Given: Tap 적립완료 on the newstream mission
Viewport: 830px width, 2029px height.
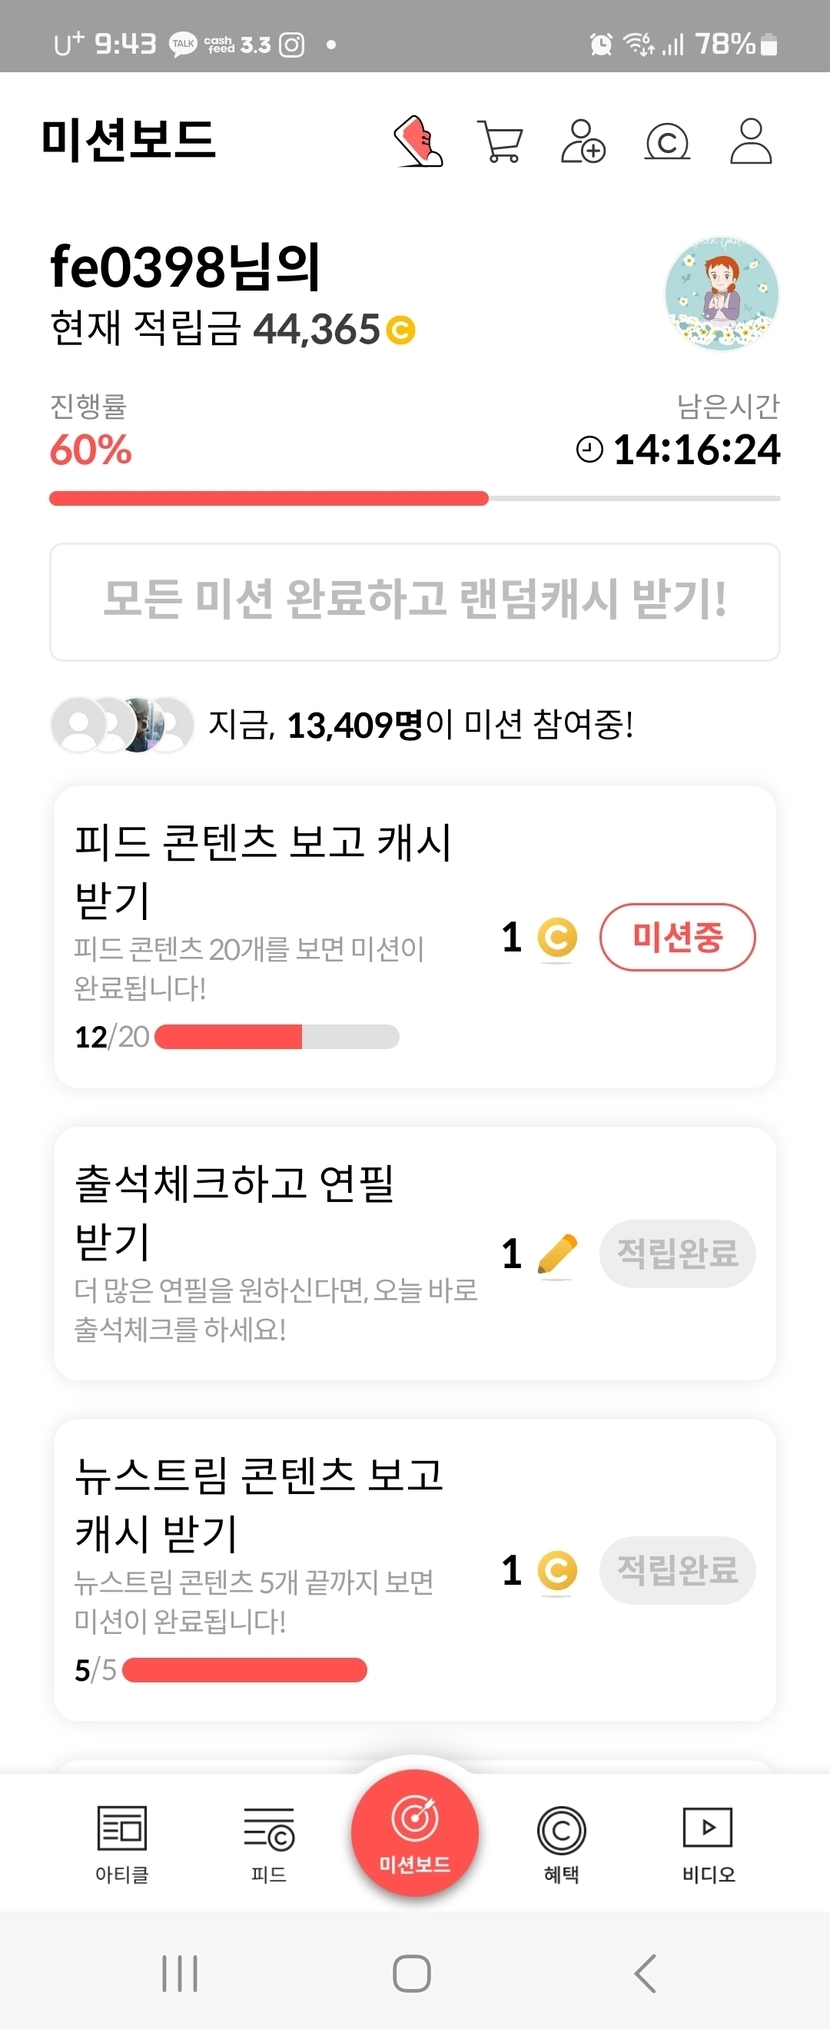Looking at the screenshot, I should (677, 1570).
